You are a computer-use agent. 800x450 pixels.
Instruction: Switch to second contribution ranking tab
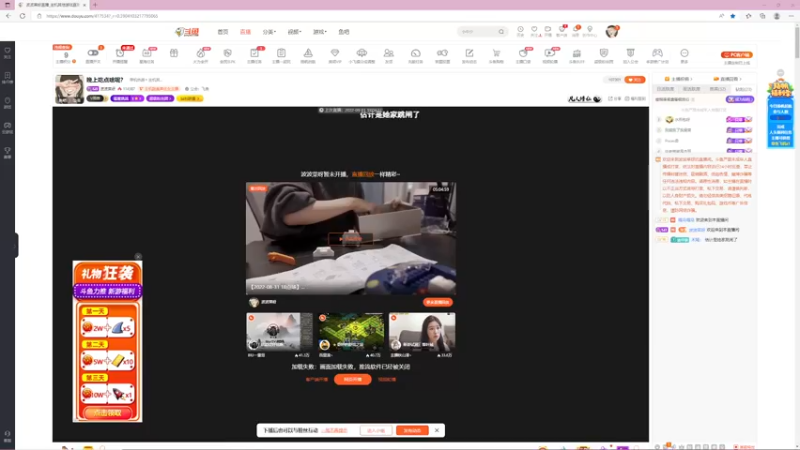tap(691, 89)
